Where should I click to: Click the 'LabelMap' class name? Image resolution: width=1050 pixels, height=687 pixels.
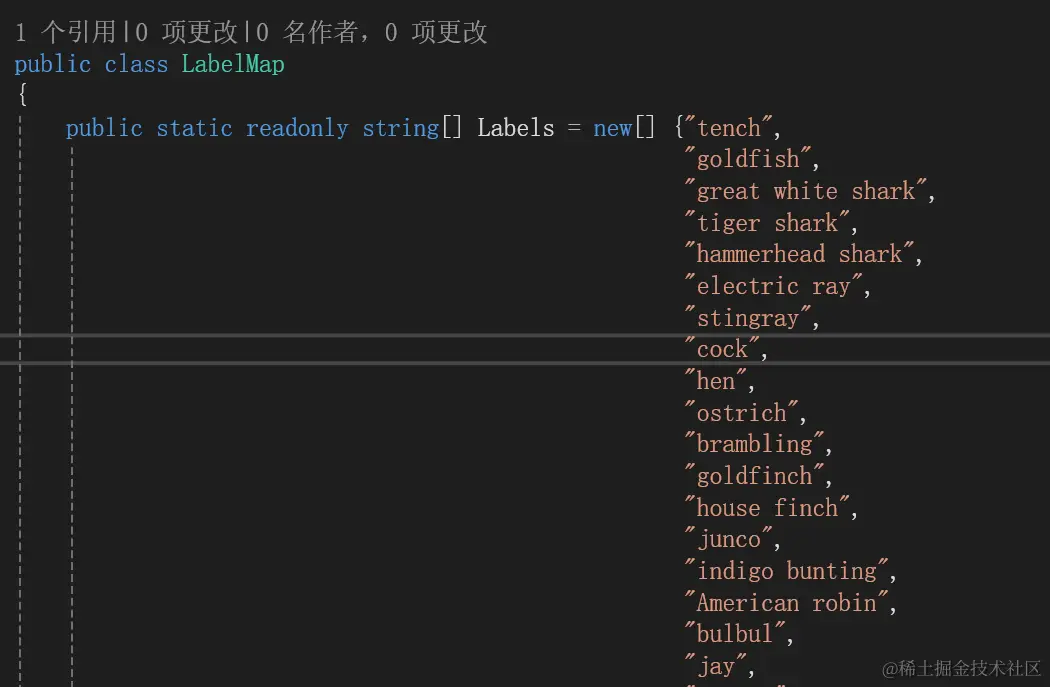click(233, 64)
